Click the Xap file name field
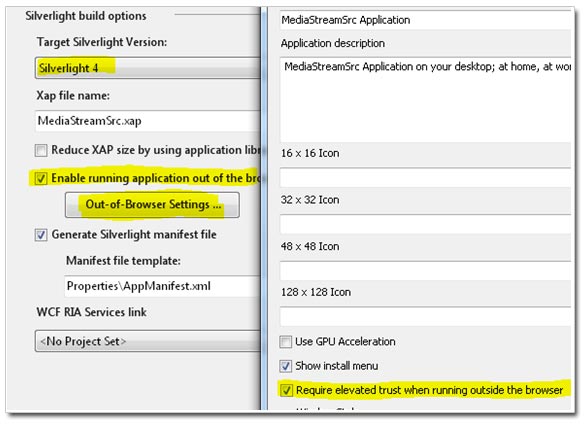This screenshot has height=424, width=585. [x=148, y=121]
